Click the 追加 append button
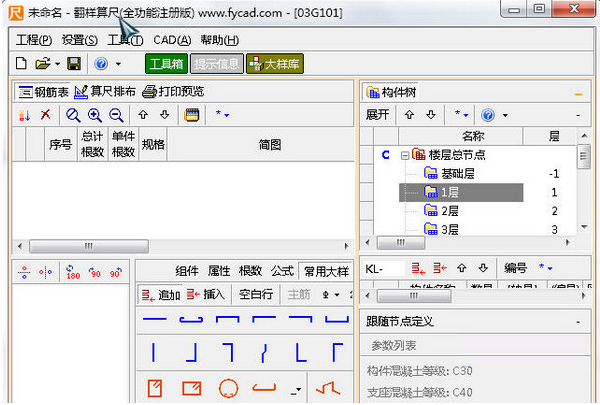600x405 pixels. pos(161,295)
